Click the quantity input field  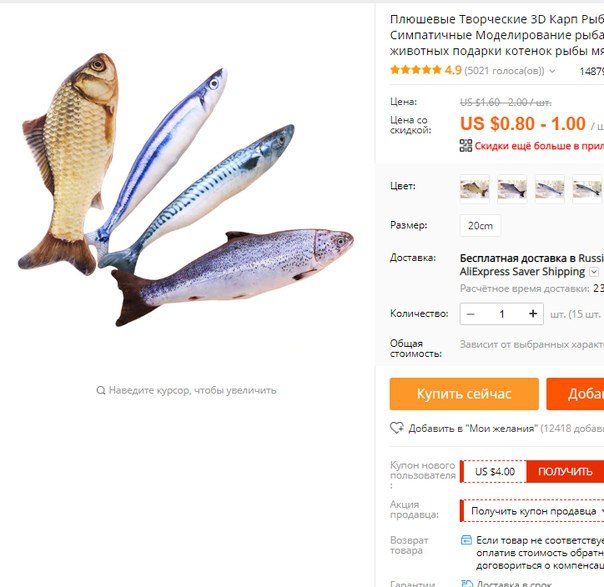click(502, 314)
